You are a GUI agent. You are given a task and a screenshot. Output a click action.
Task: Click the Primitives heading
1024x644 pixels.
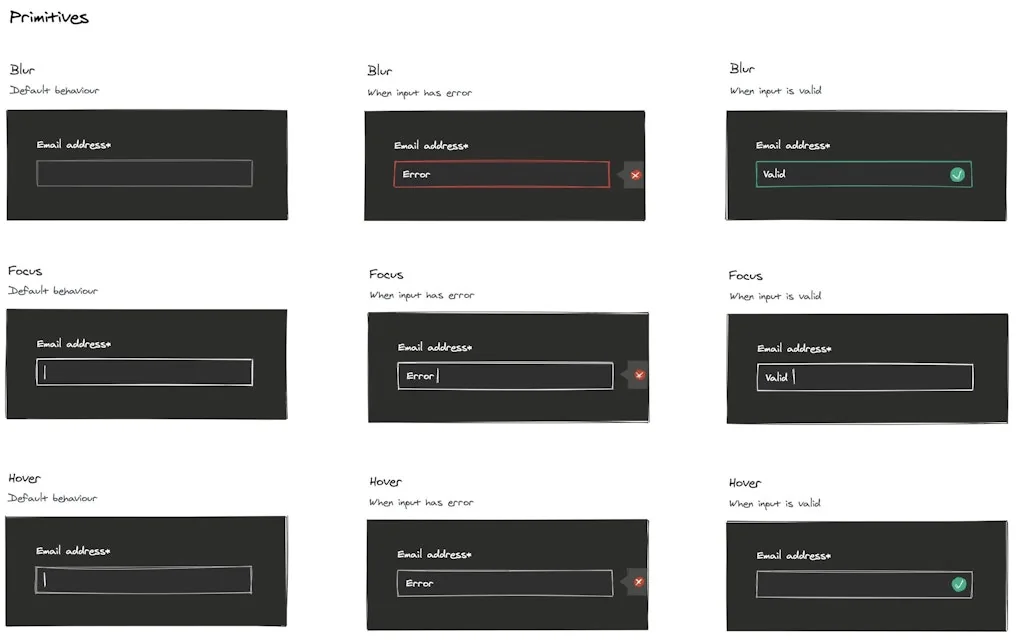[x=48, y=16]
